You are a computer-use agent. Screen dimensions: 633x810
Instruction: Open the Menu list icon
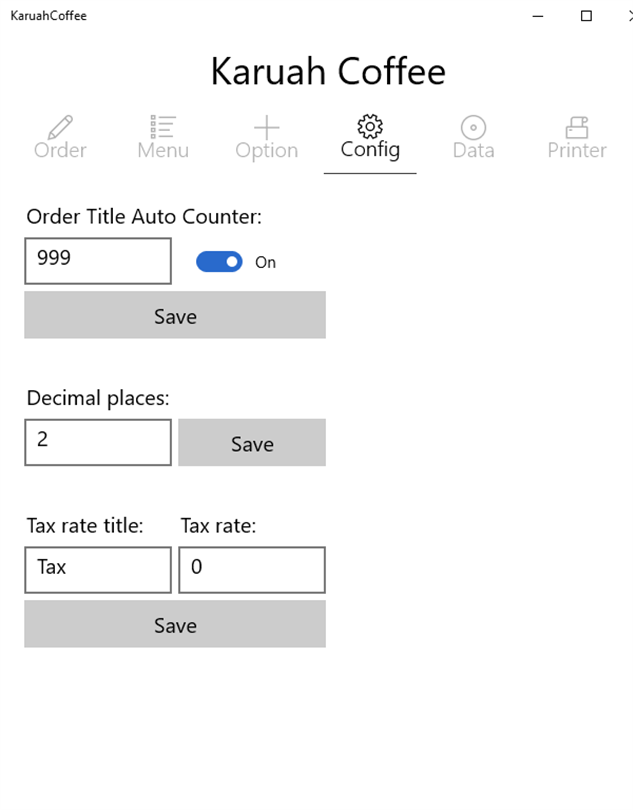[x=163, y=127]
